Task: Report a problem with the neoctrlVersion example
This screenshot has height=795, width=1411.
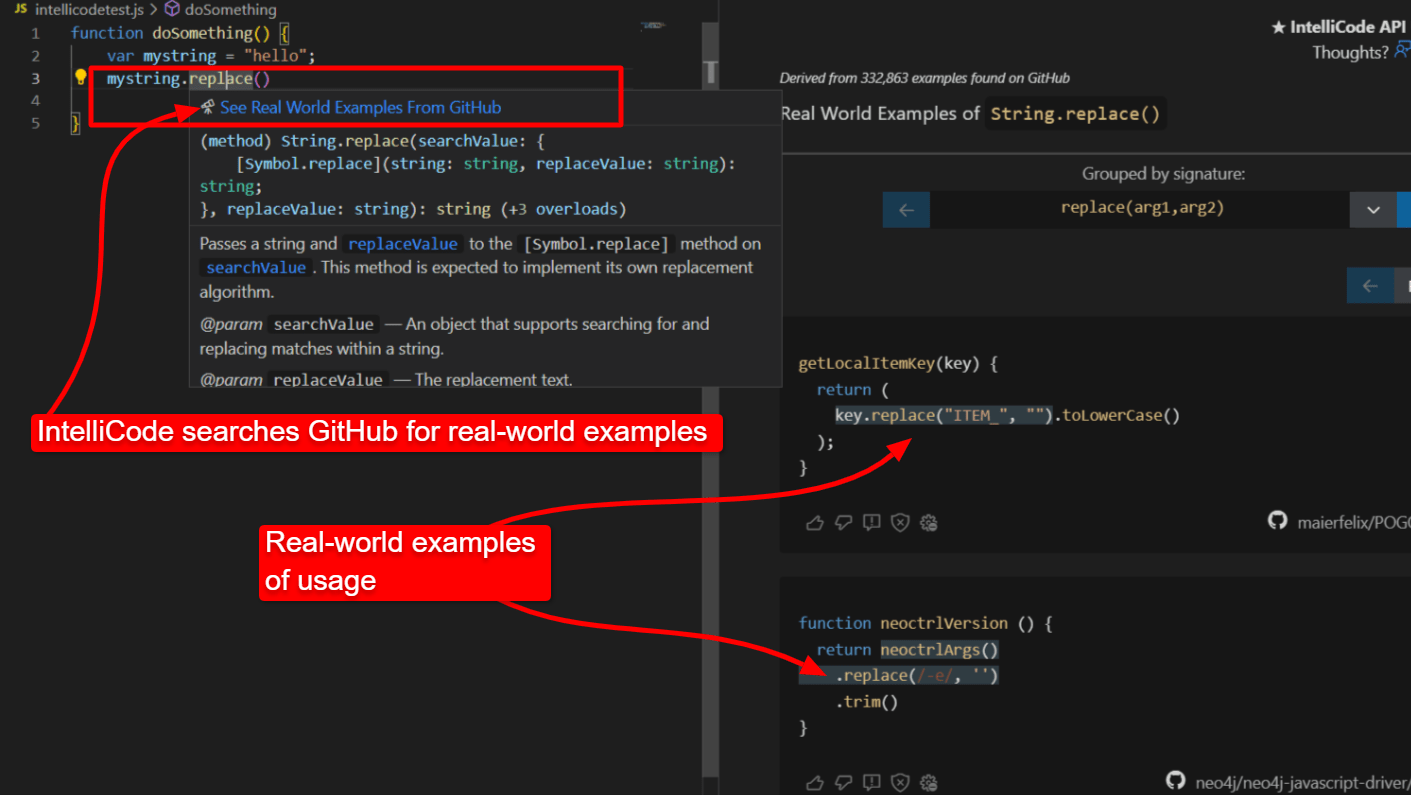Action: [871, 782]
